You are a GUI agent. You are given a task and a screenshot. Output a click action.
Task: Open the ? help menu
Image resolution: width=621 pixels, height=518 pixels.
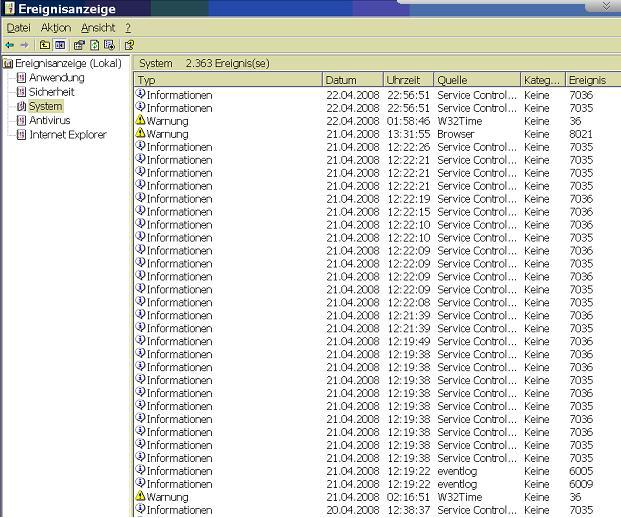point(128,28)
